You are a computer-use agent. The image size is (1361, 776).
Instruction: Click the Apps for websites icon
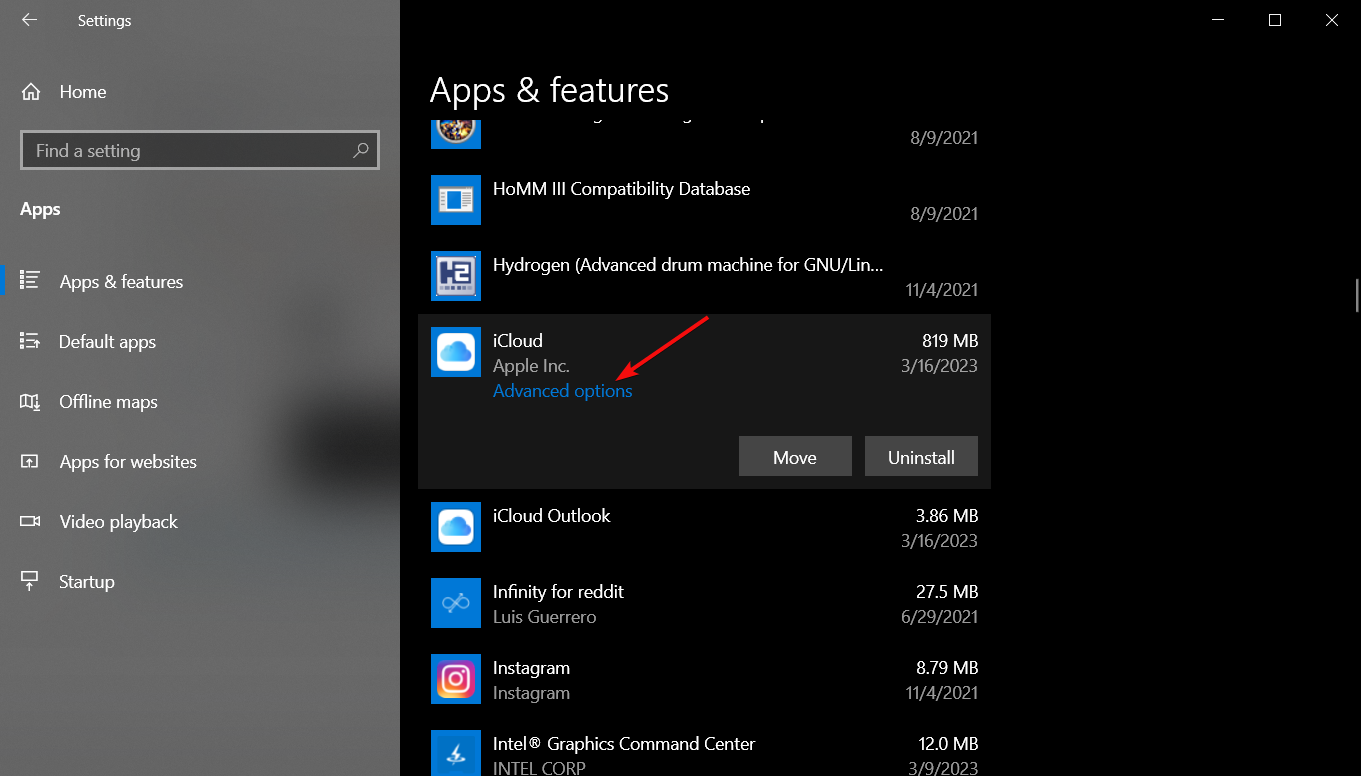(30, 461)
